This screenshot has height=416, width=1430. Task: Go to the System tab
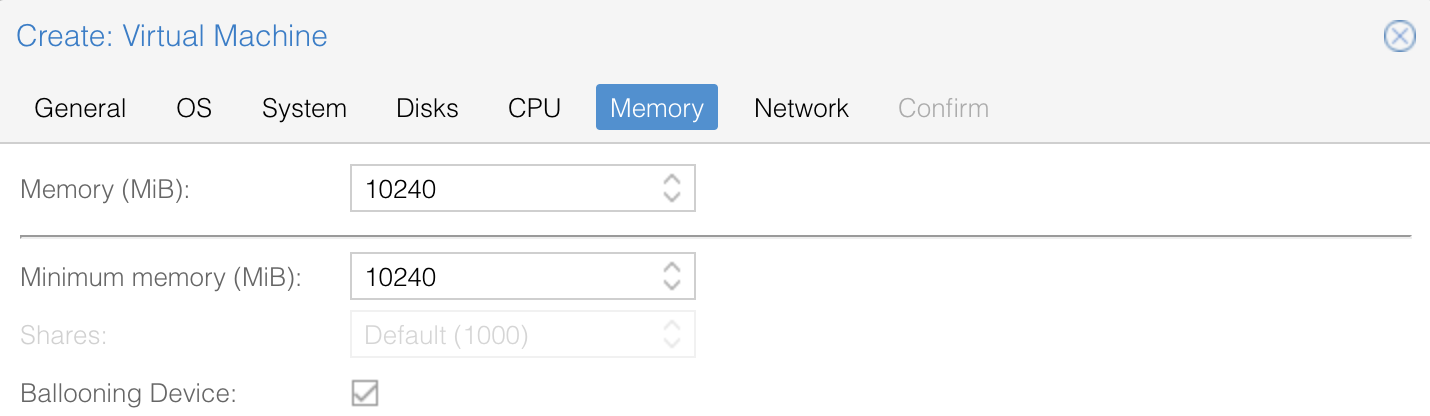pos(304,108)
